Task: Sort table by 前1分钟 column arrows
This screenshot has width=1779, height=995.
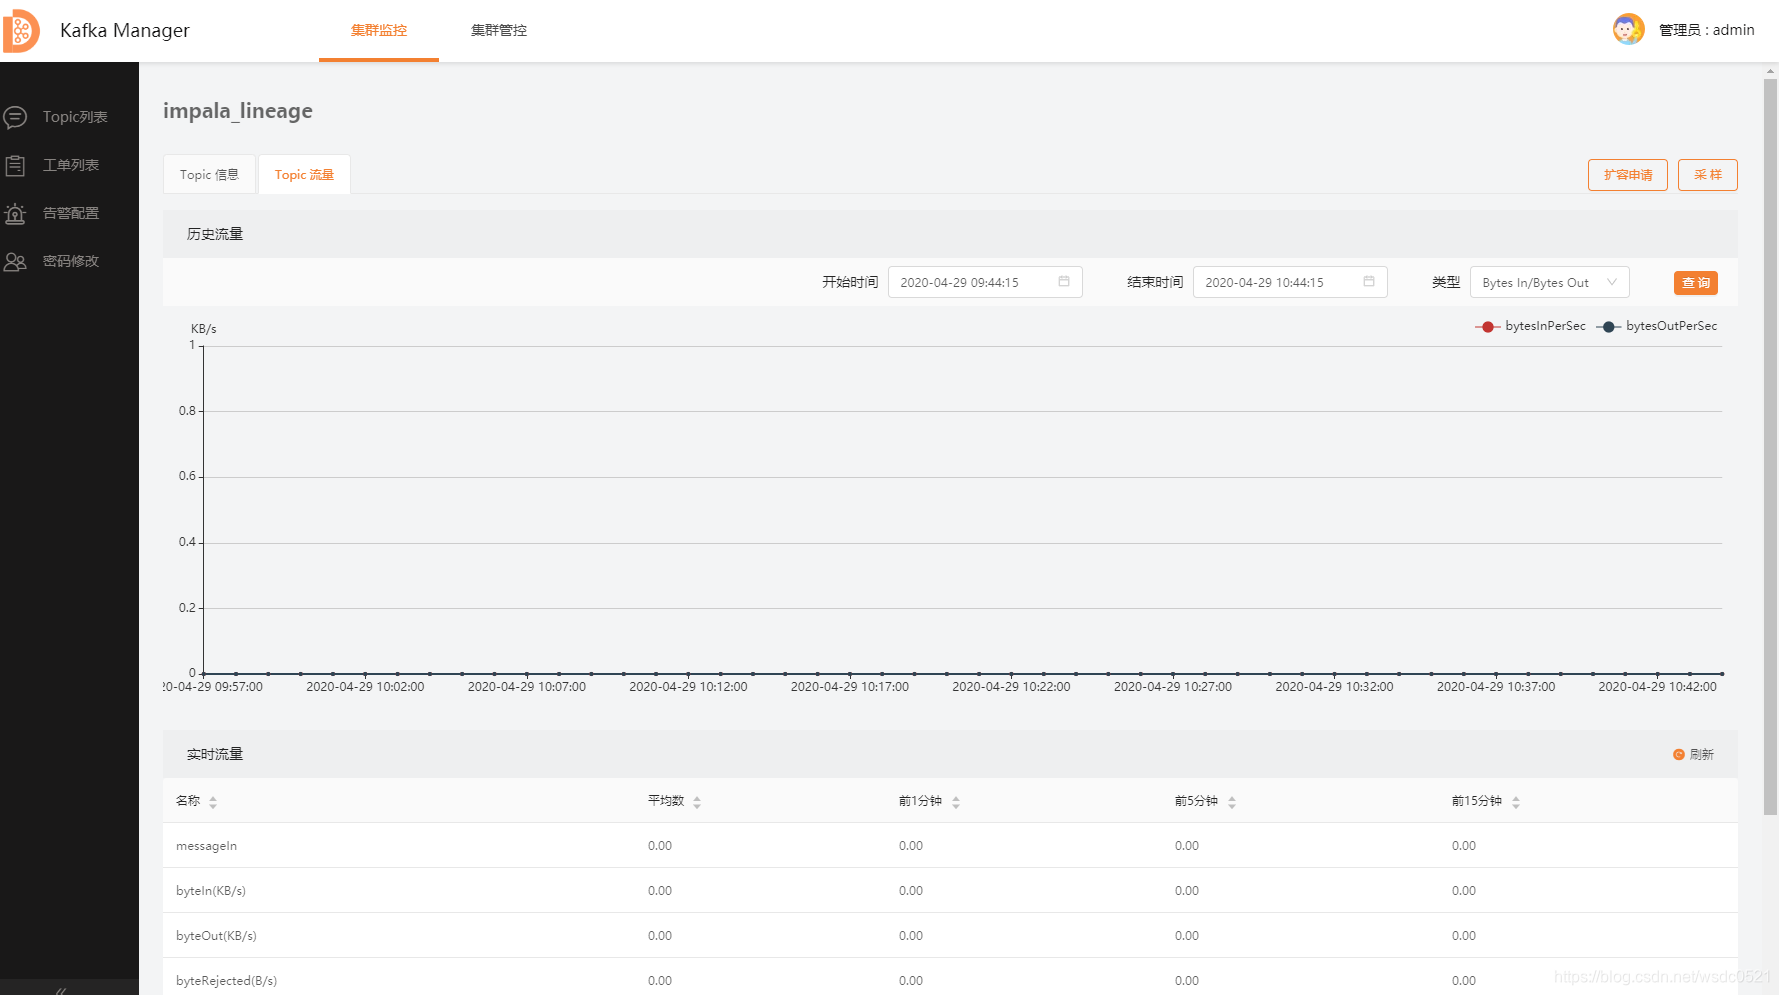Action: [x=956, y=802]
